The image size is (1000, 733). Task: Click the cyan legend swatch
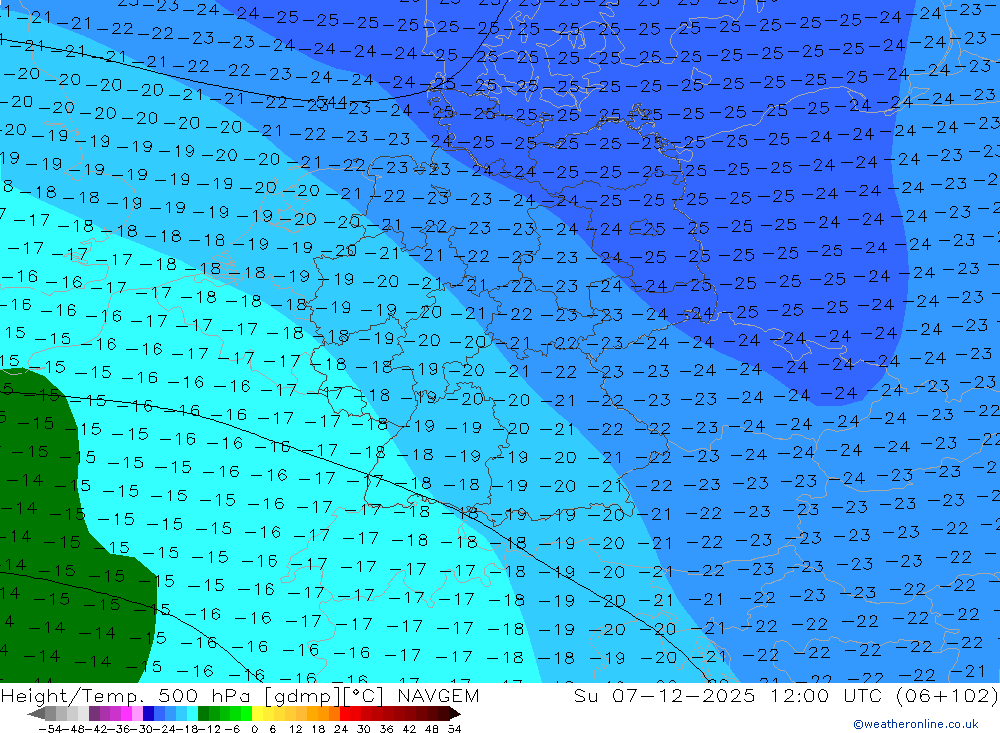point(192,714)
